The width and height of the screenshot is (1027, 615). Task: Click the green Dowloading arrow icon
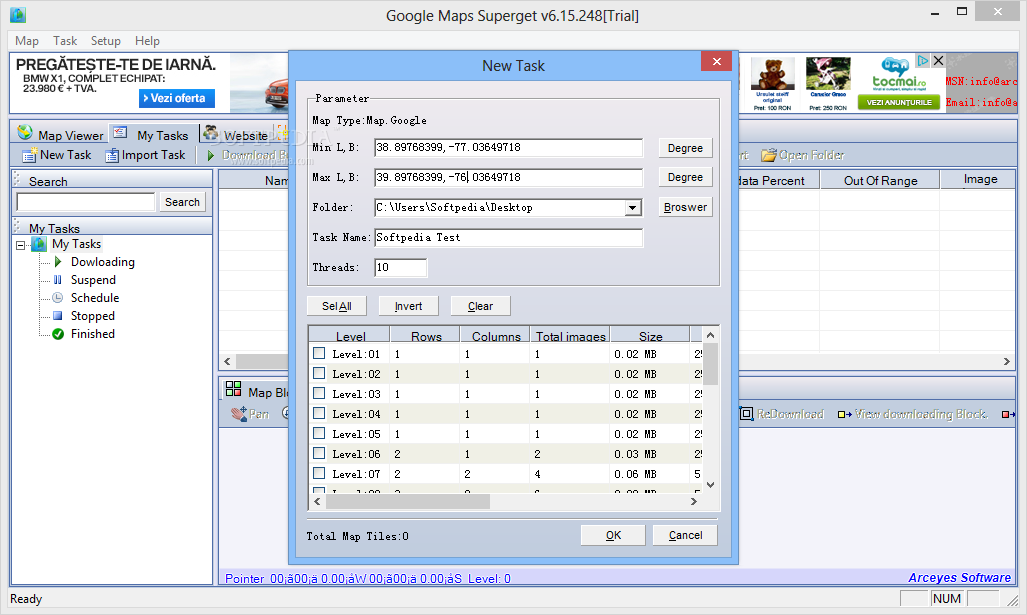(x=58, y=262)
